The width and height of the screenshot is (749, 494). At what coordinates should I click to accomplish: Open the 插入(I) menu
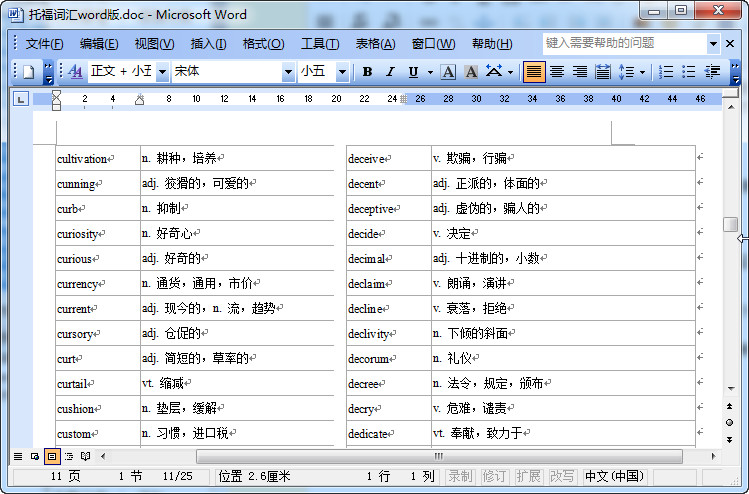[x=208, y=44]
